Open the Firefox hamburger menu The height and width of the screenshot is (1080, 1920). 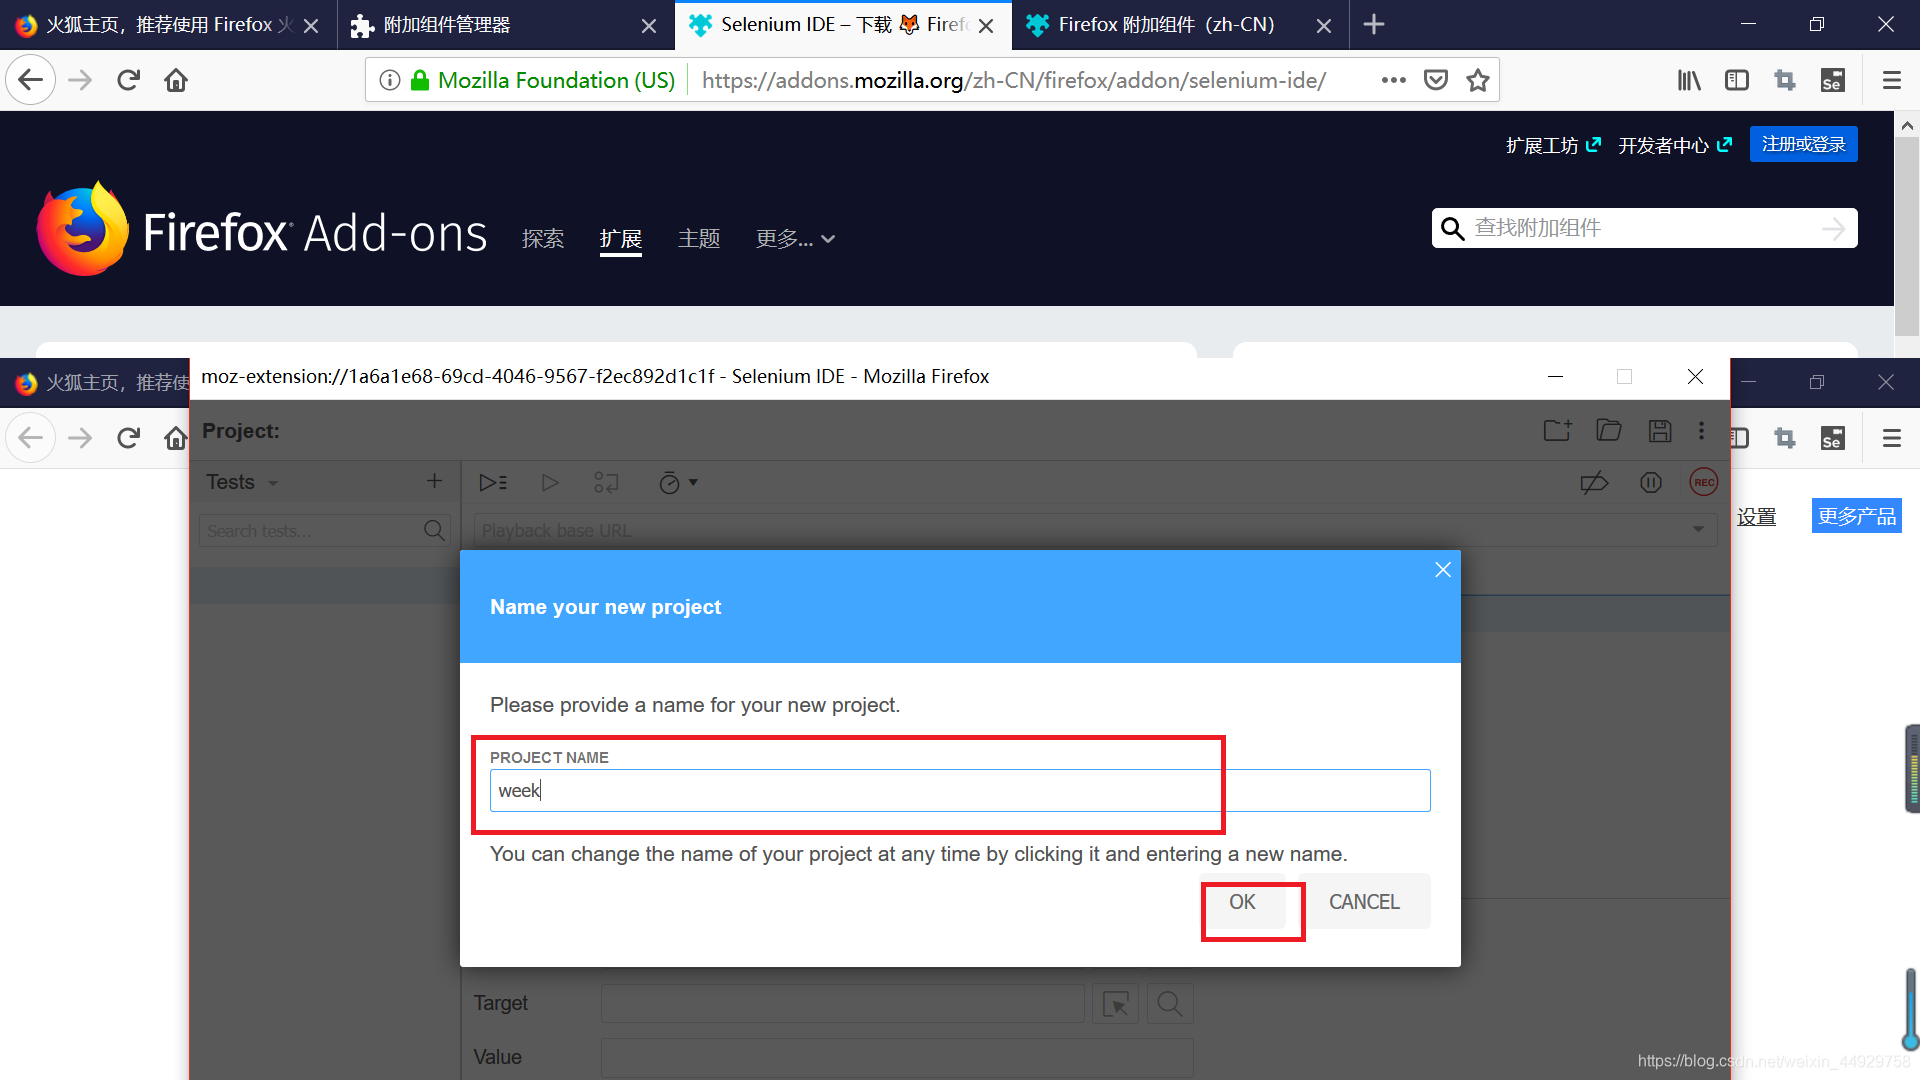tap(1892, 80)
